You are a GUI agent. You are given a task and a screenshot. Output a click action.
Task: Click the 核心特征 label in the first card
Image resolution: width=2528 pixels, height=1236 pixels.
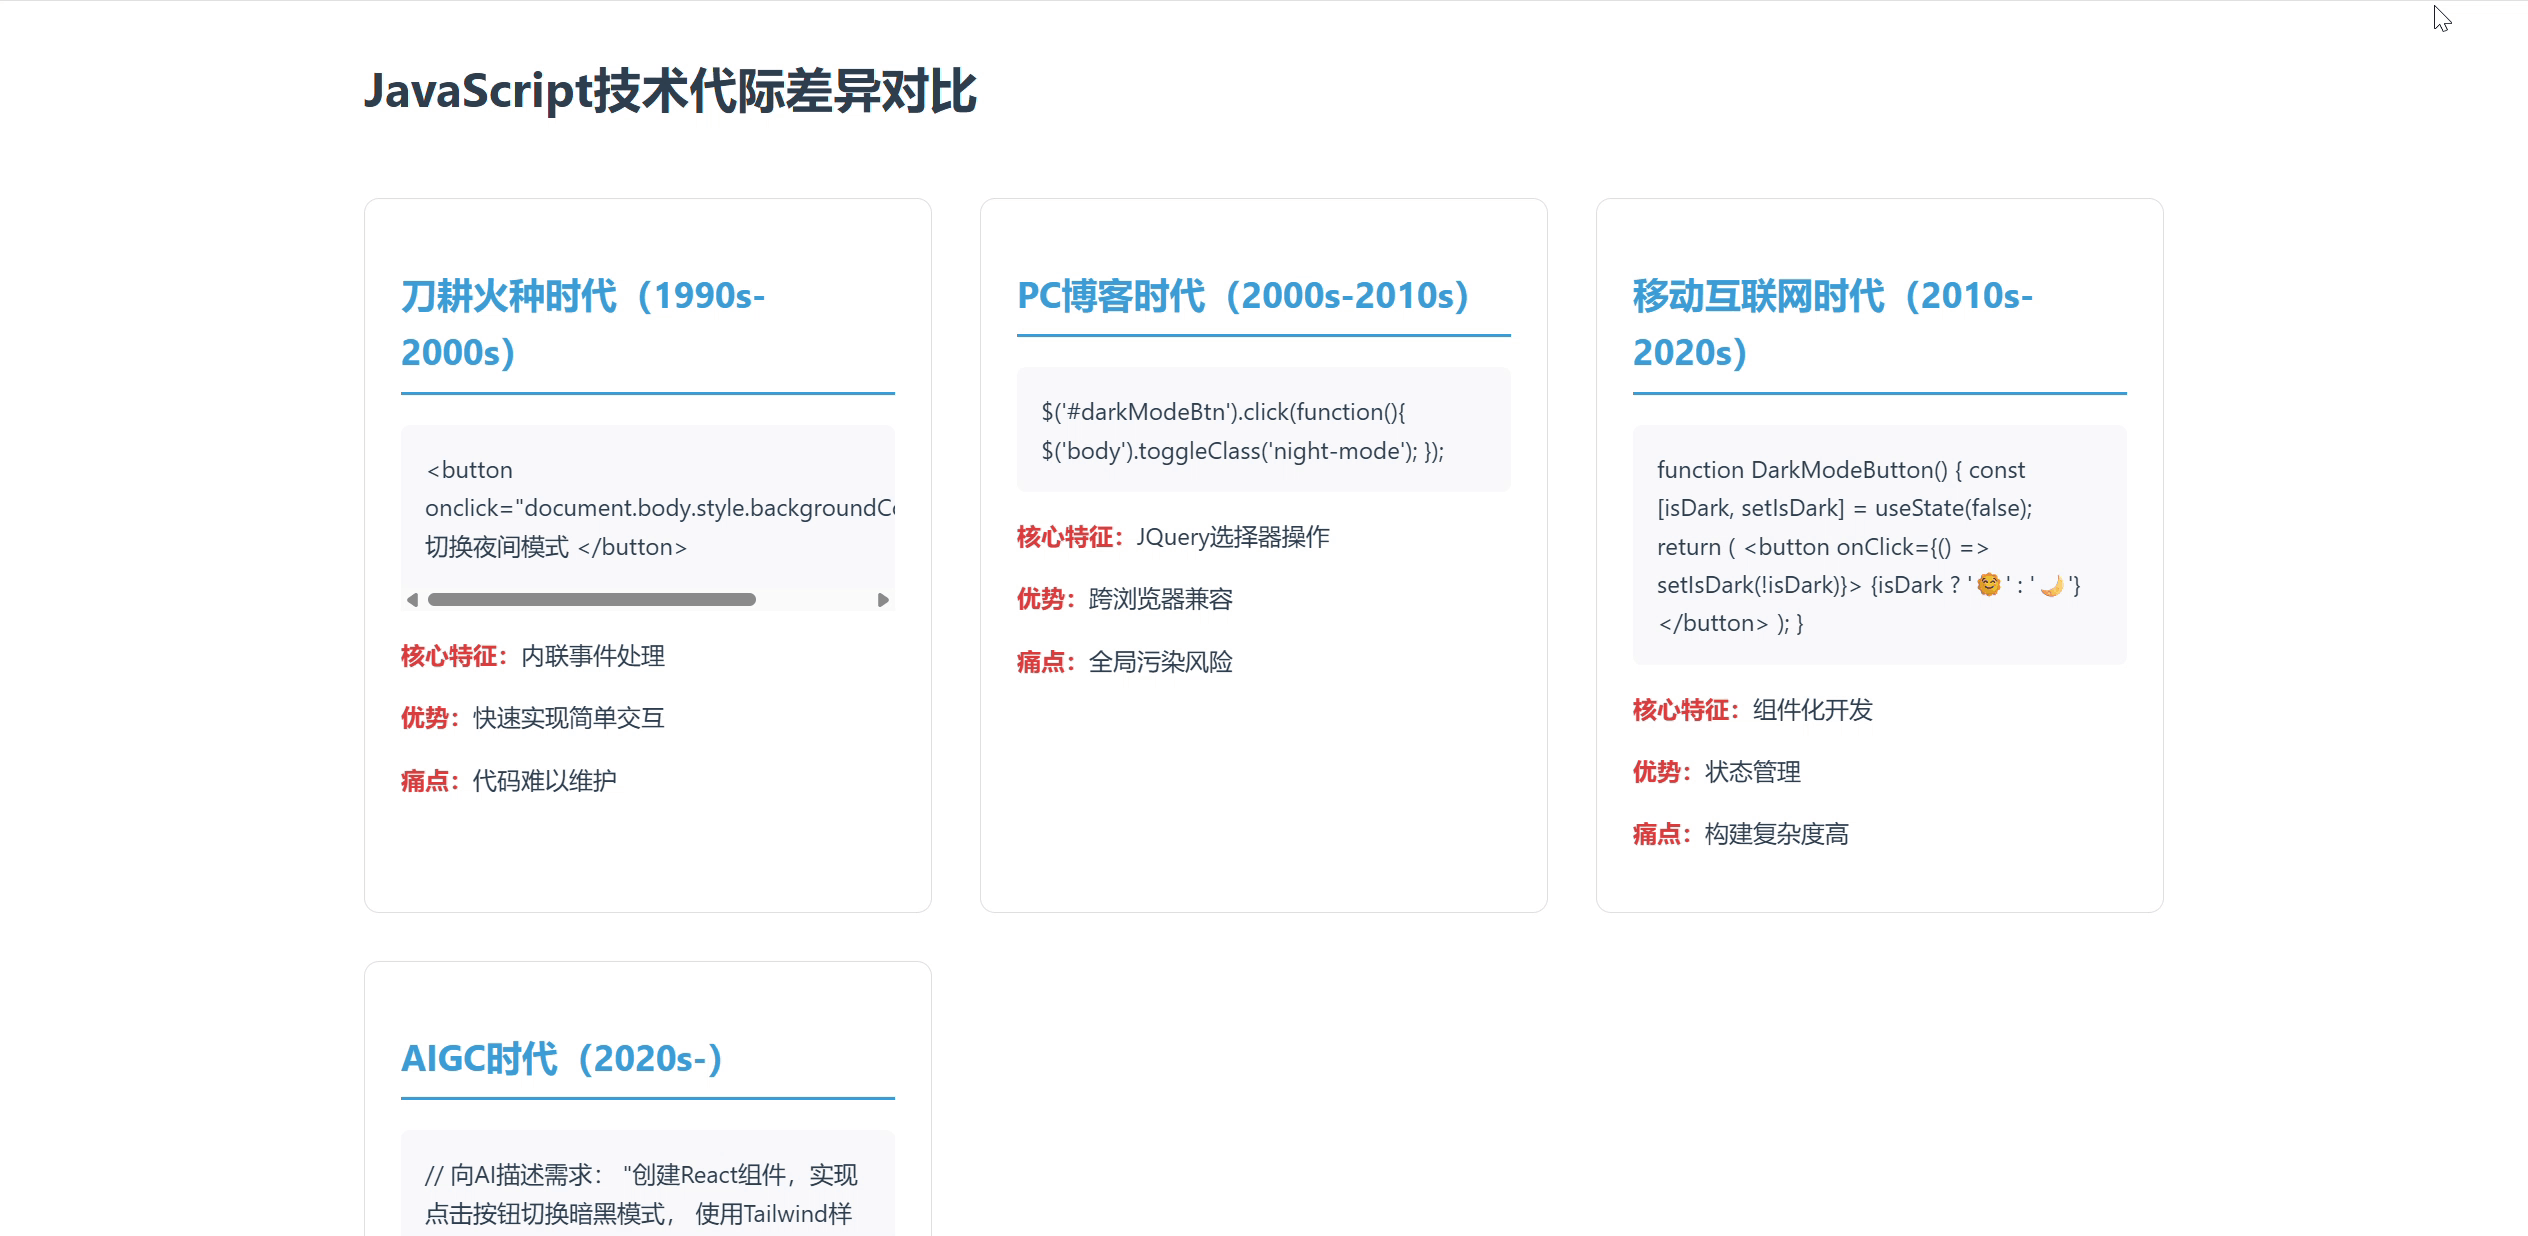[452, 656]
